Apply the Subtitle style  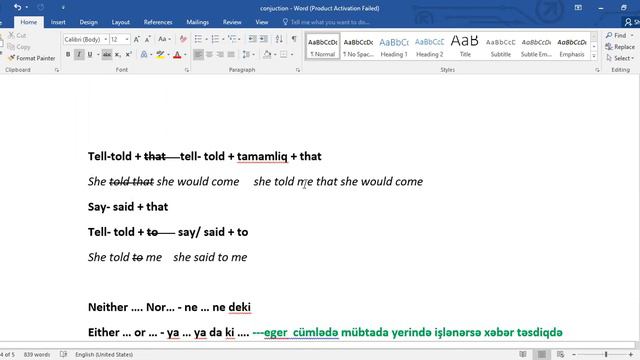(x=501, y=47)
